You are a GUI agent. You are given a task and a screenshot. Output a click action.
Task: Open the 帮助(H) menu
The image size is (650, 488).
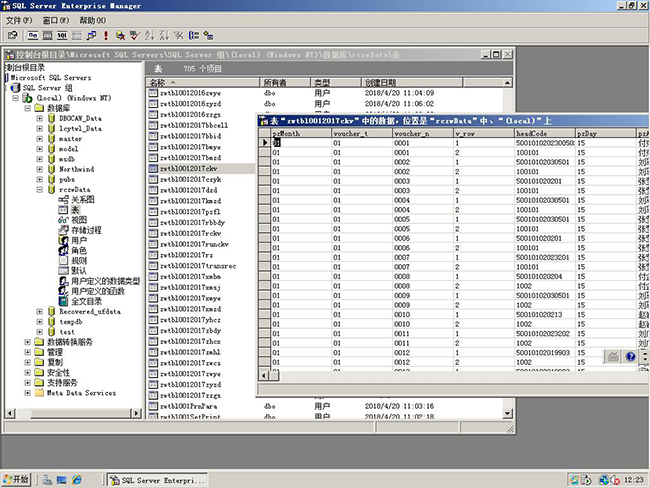click(92, 20)
